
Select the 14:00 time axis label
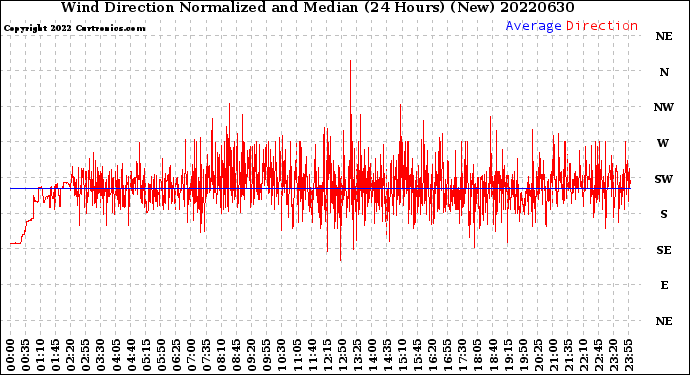372,355
